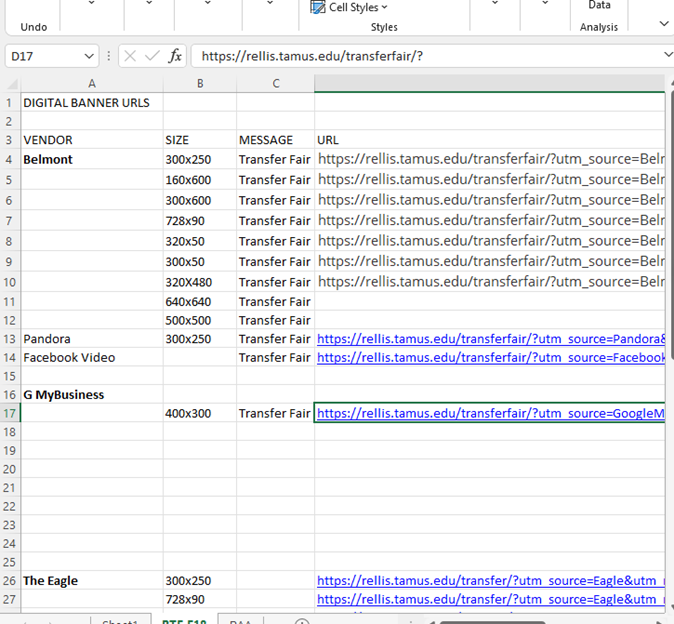Select the Pandora vendor cell
Viewport: 674px width, 624px height.
tap(92, 339)
